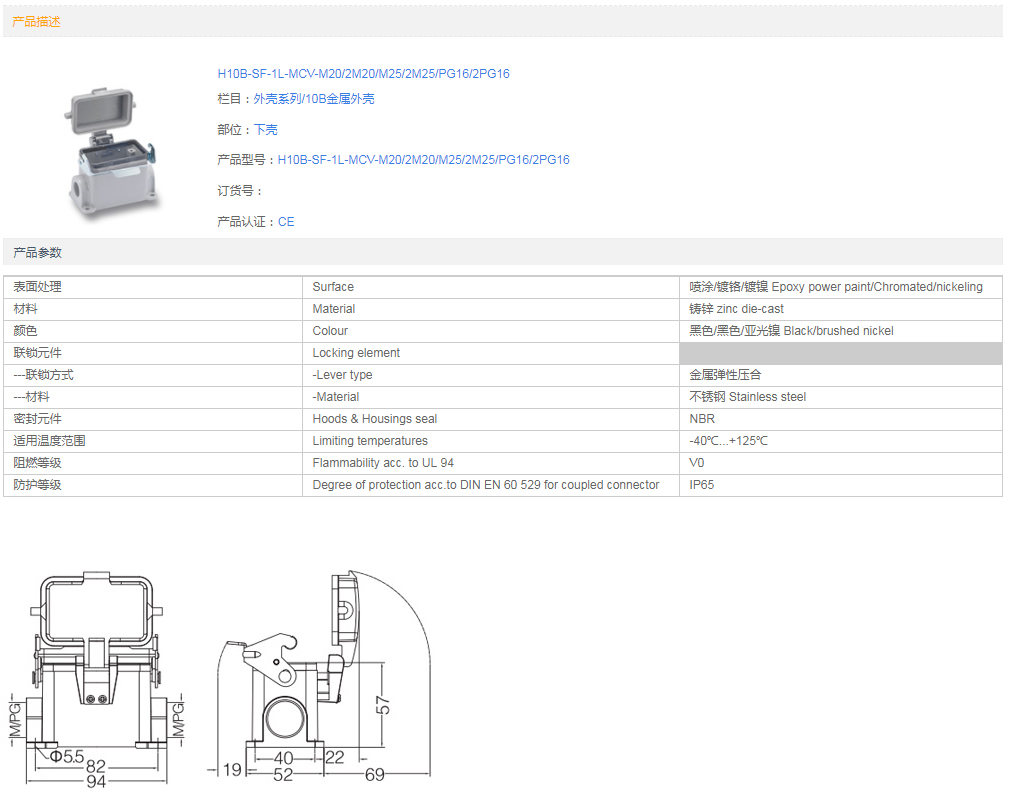Screen dimensions: 1009x812
Task: Click the CE certification link
Action: [286, 222]
